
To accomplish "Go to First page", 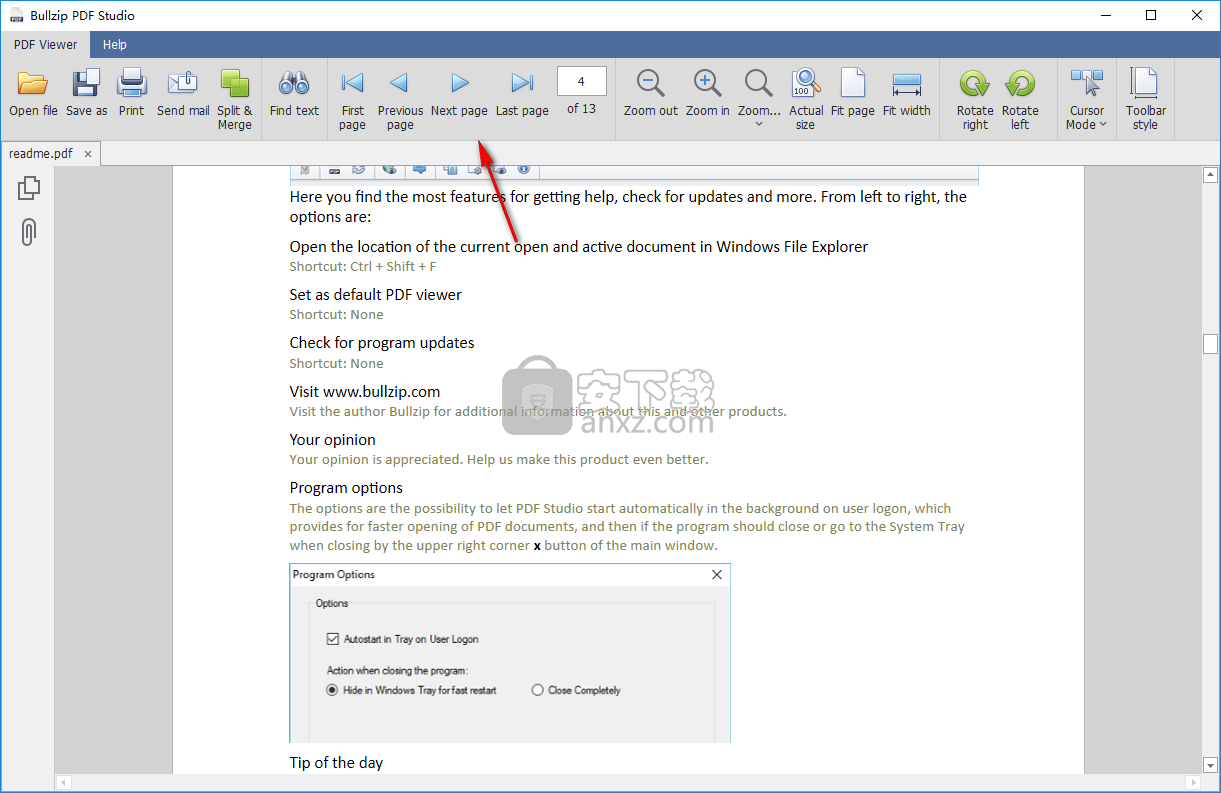I will click(352, 83).
